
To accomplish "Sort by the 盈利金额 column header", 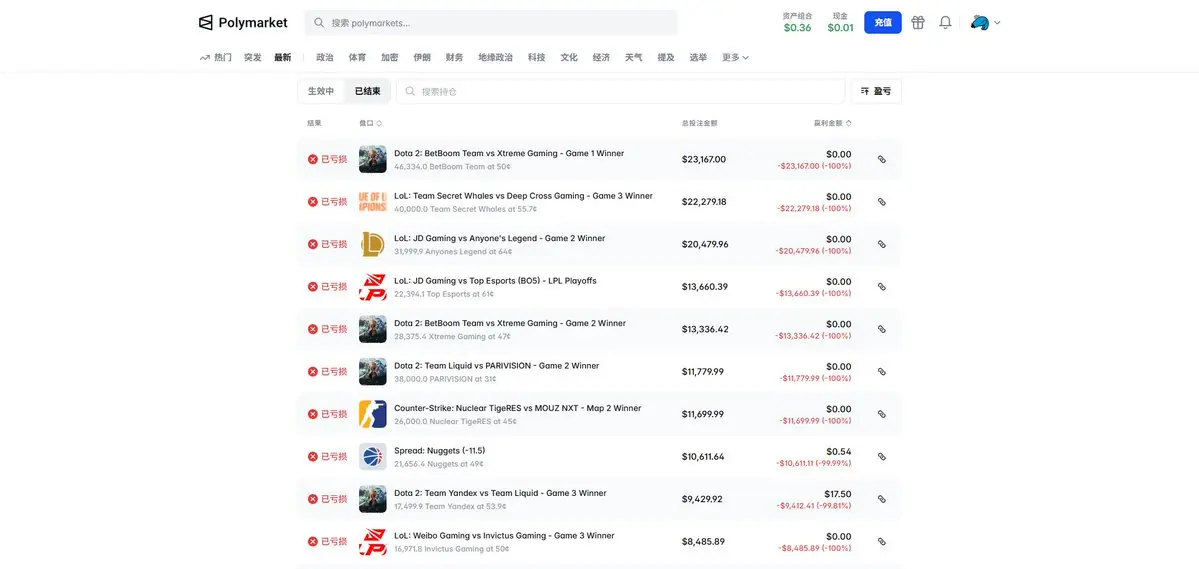I will click(x=832, y=123).
